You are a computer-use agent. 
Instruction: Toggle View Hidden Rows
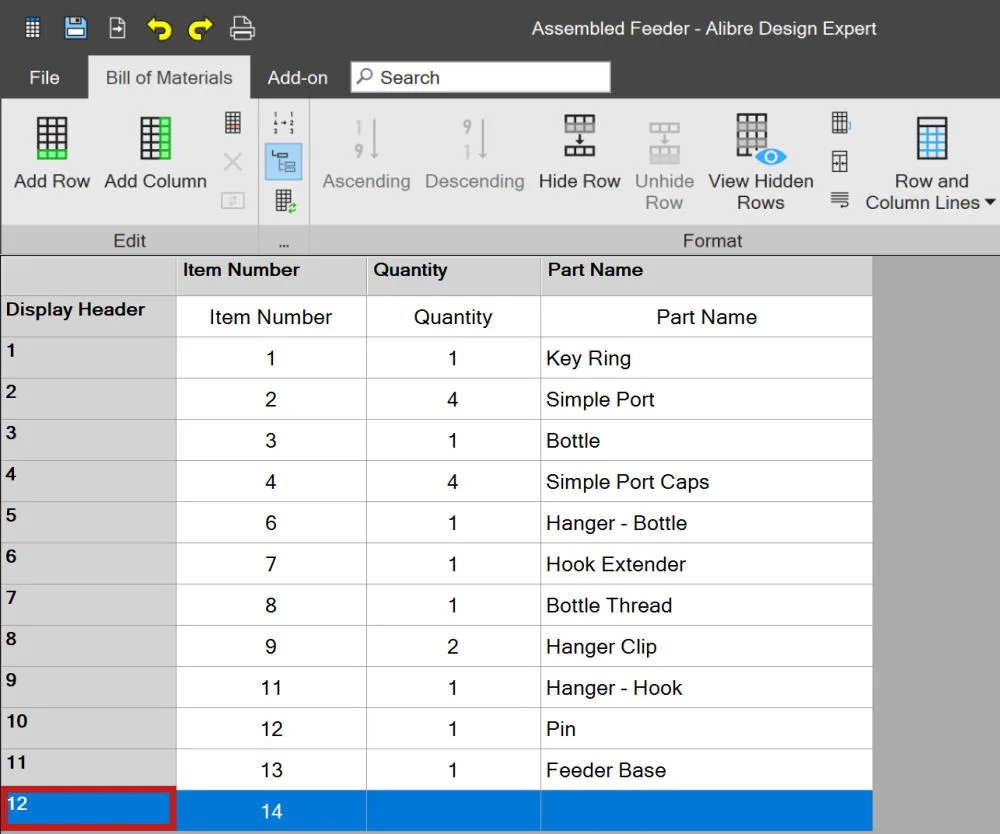click(761, 163)
